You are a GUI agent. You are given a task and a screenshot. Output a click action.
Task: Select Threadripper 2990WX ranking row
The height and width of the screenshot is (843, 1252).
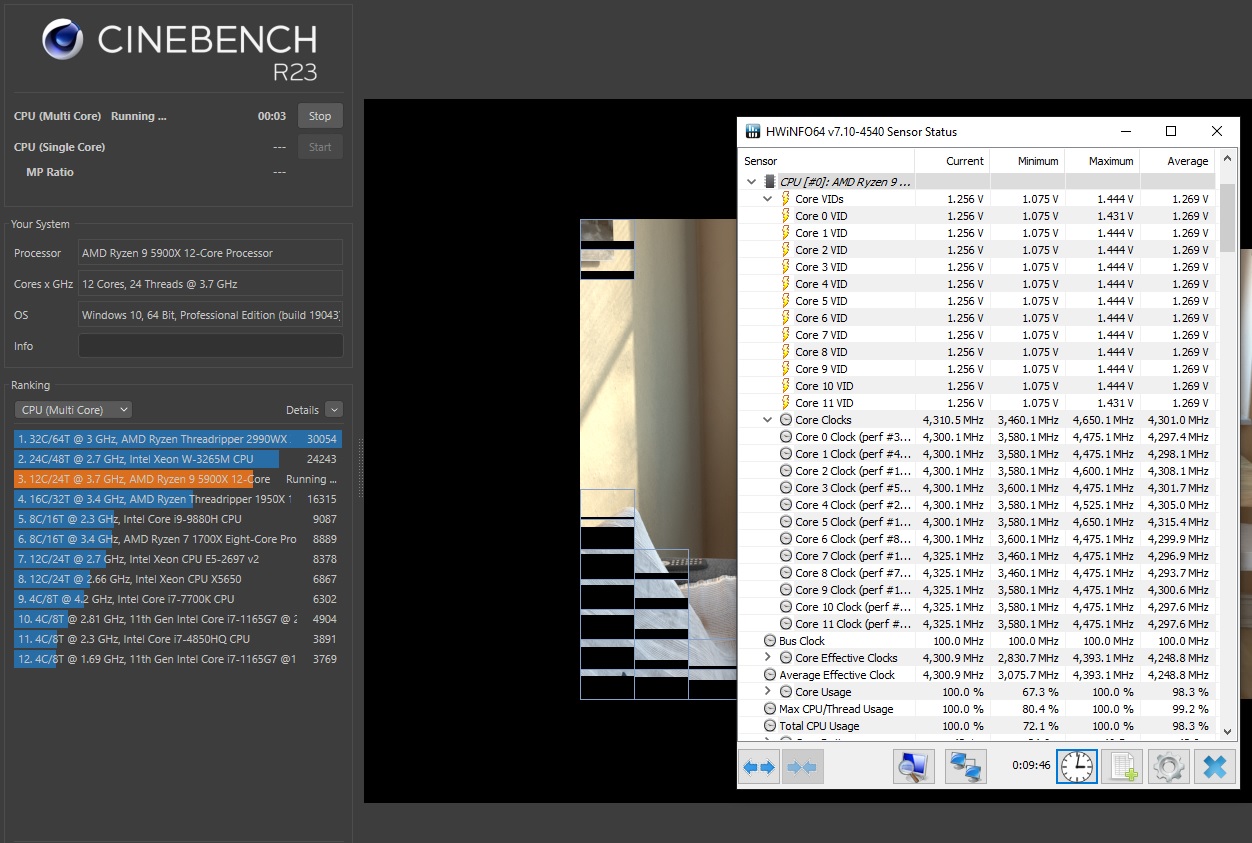[x=178, y=439]
